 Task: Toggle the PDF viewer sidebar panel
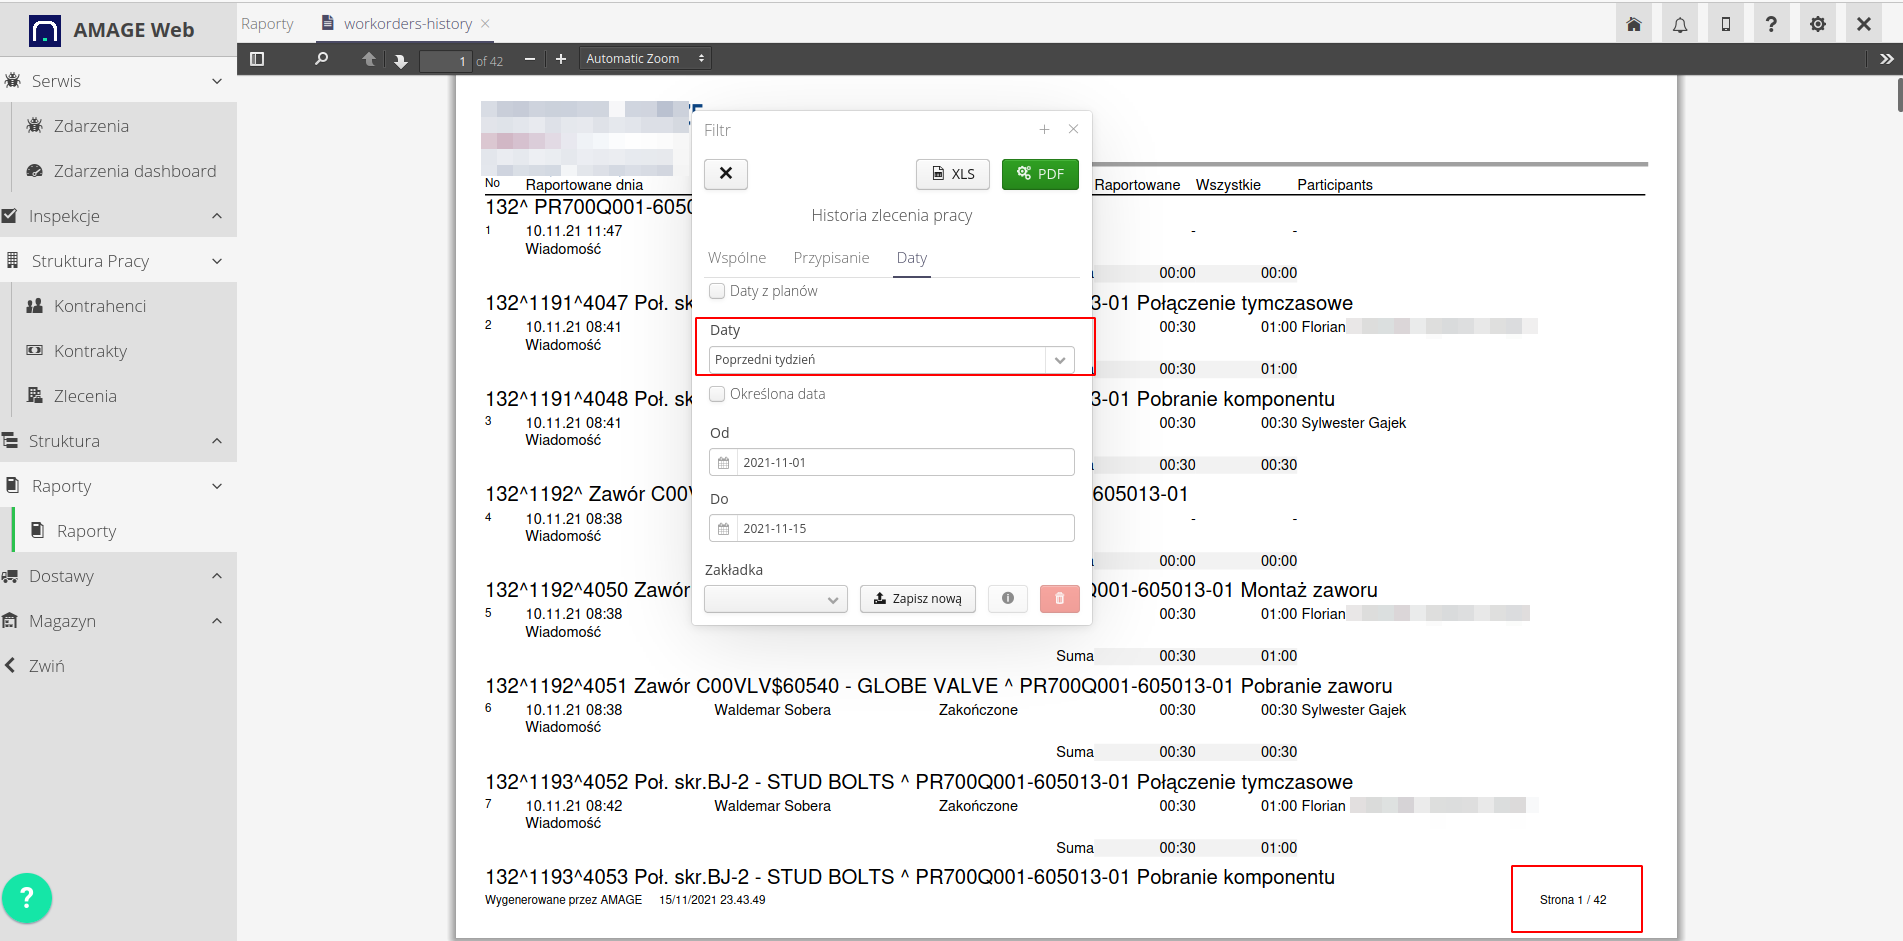[x=257, y=58]
